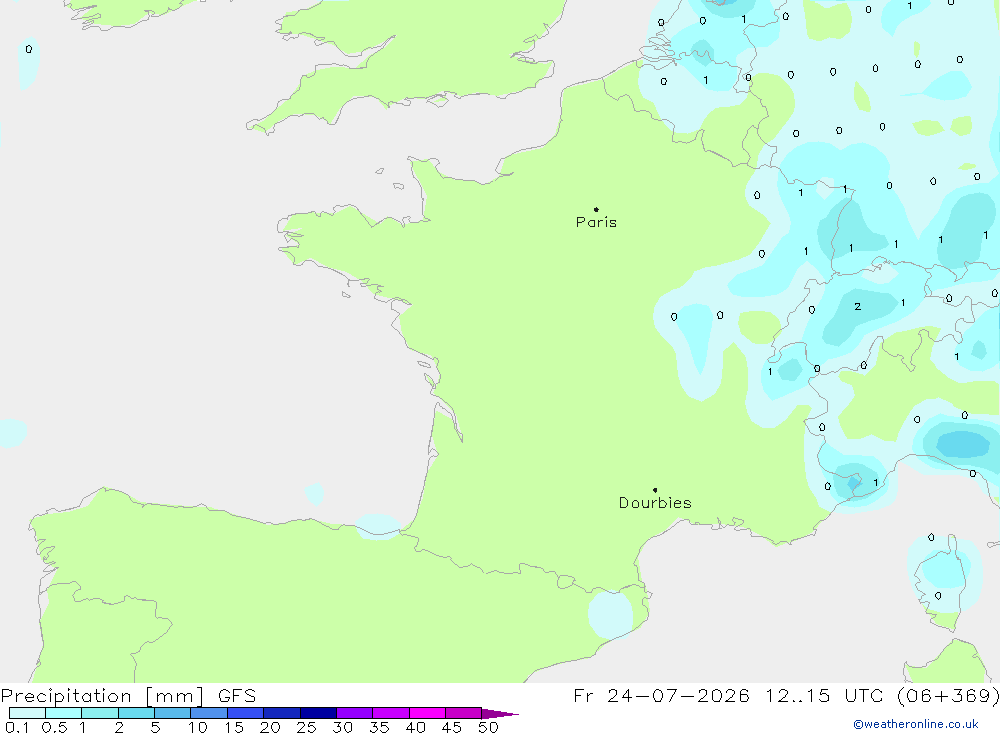Click the 30 mm purple legend swatch
The width and height of the screenshot is (1000, 733).
(354, 713)
